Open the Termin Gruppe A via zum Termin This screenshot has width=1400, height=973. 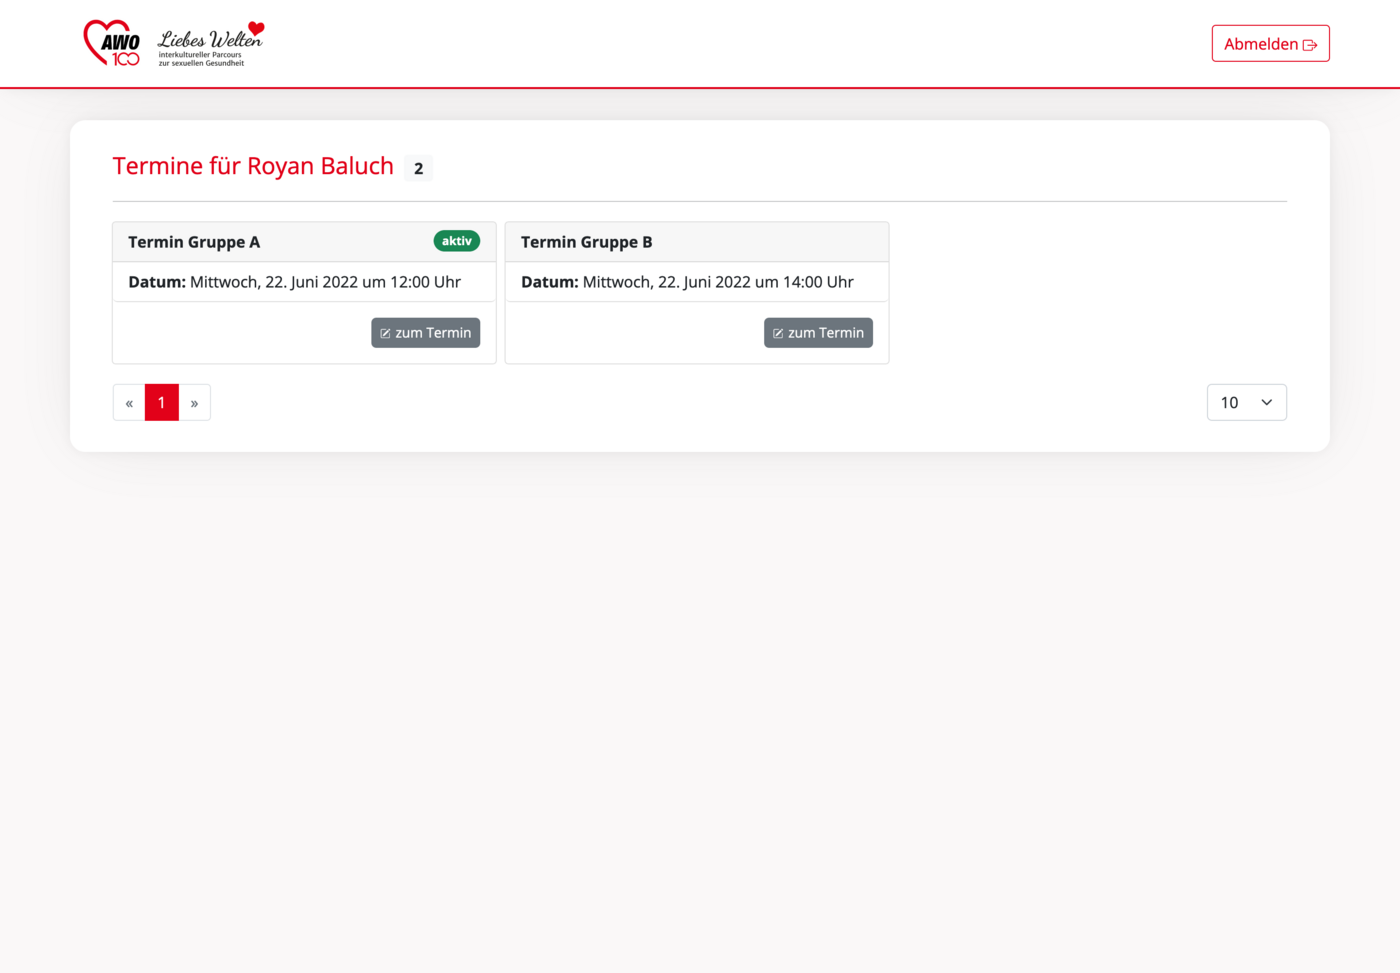pos(425,333)
